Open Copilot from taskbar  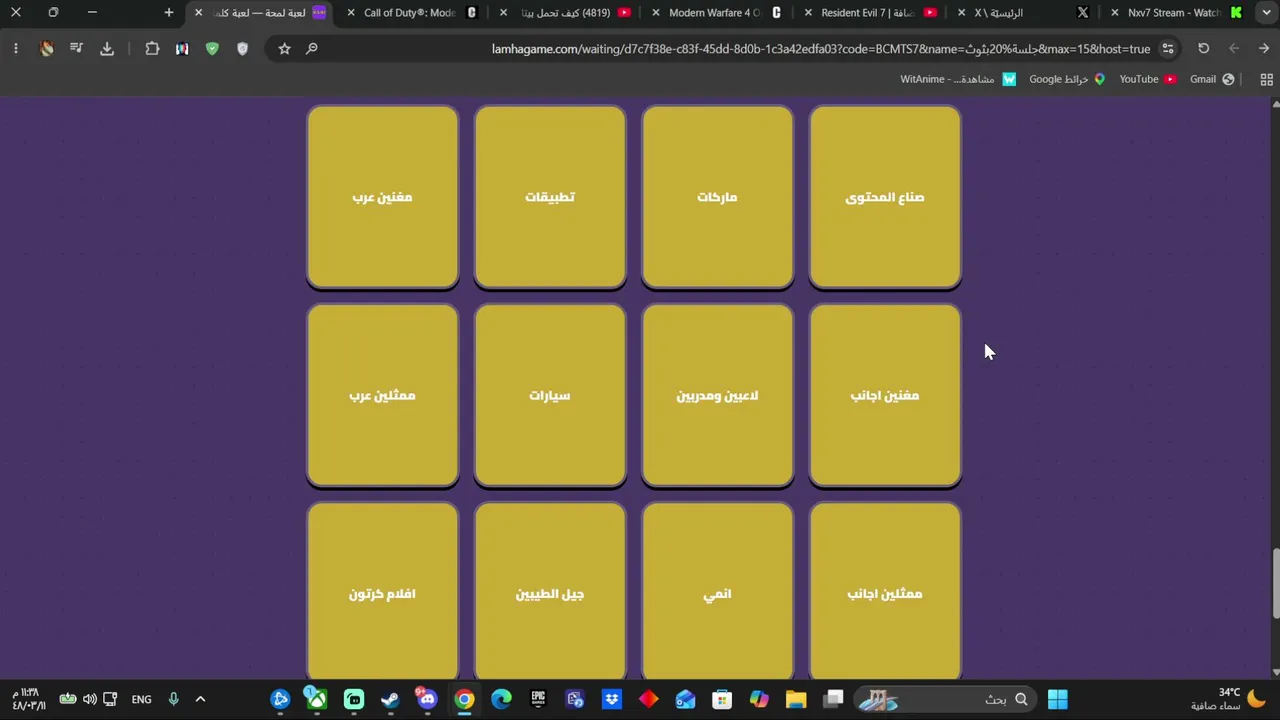(759, 699)
